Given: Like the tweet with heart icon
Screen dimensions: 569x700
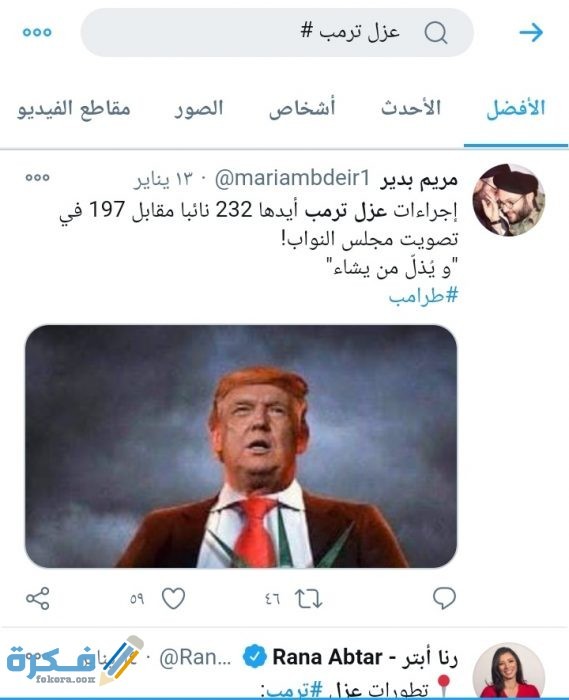Looking at the screenshot, I should coord(173,599).
